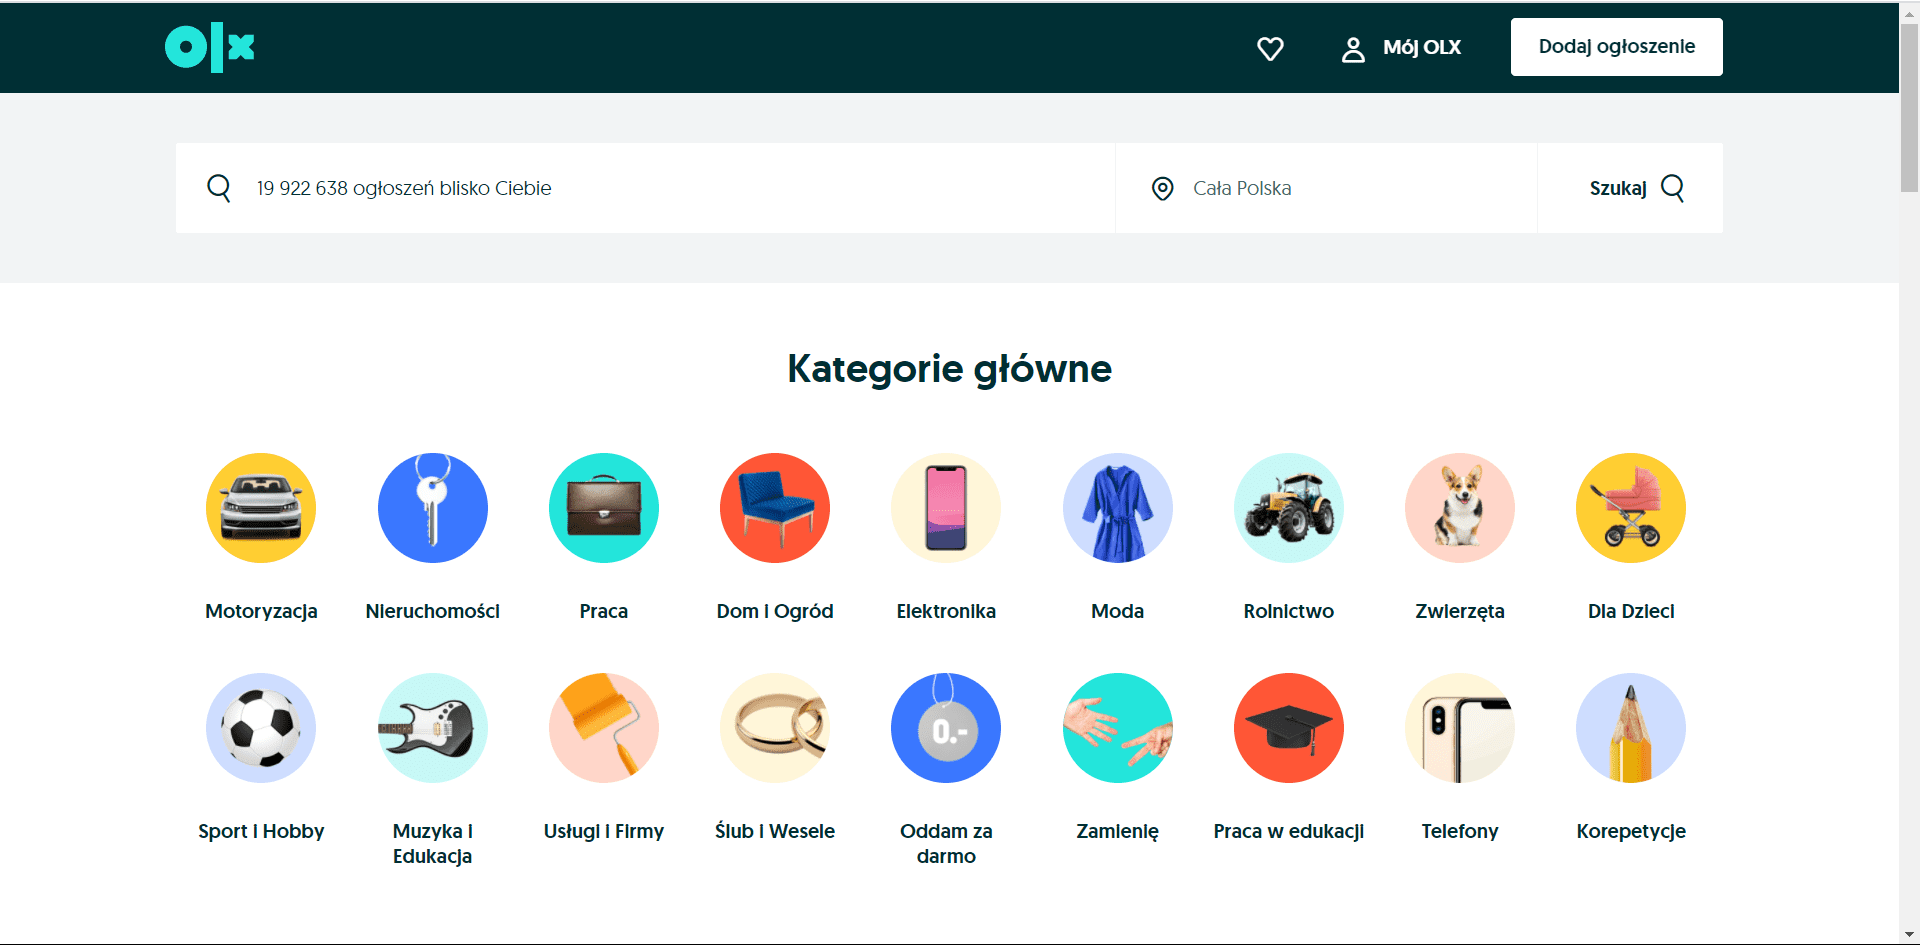Open the Rolnictwo tractor category icon
Screen dimensions: 1920x945
pos(1289,508)
